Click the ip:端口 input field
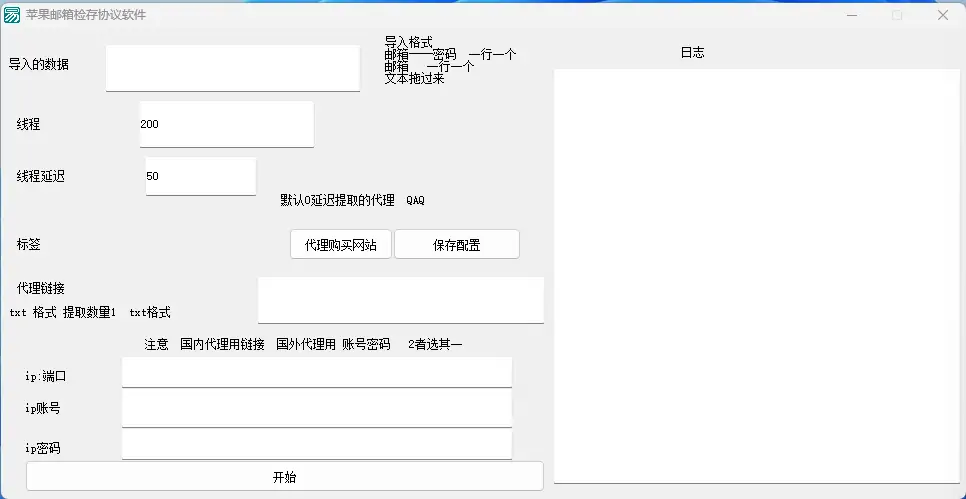The width and height of the screenshot is (966, 499). [317, 372]
